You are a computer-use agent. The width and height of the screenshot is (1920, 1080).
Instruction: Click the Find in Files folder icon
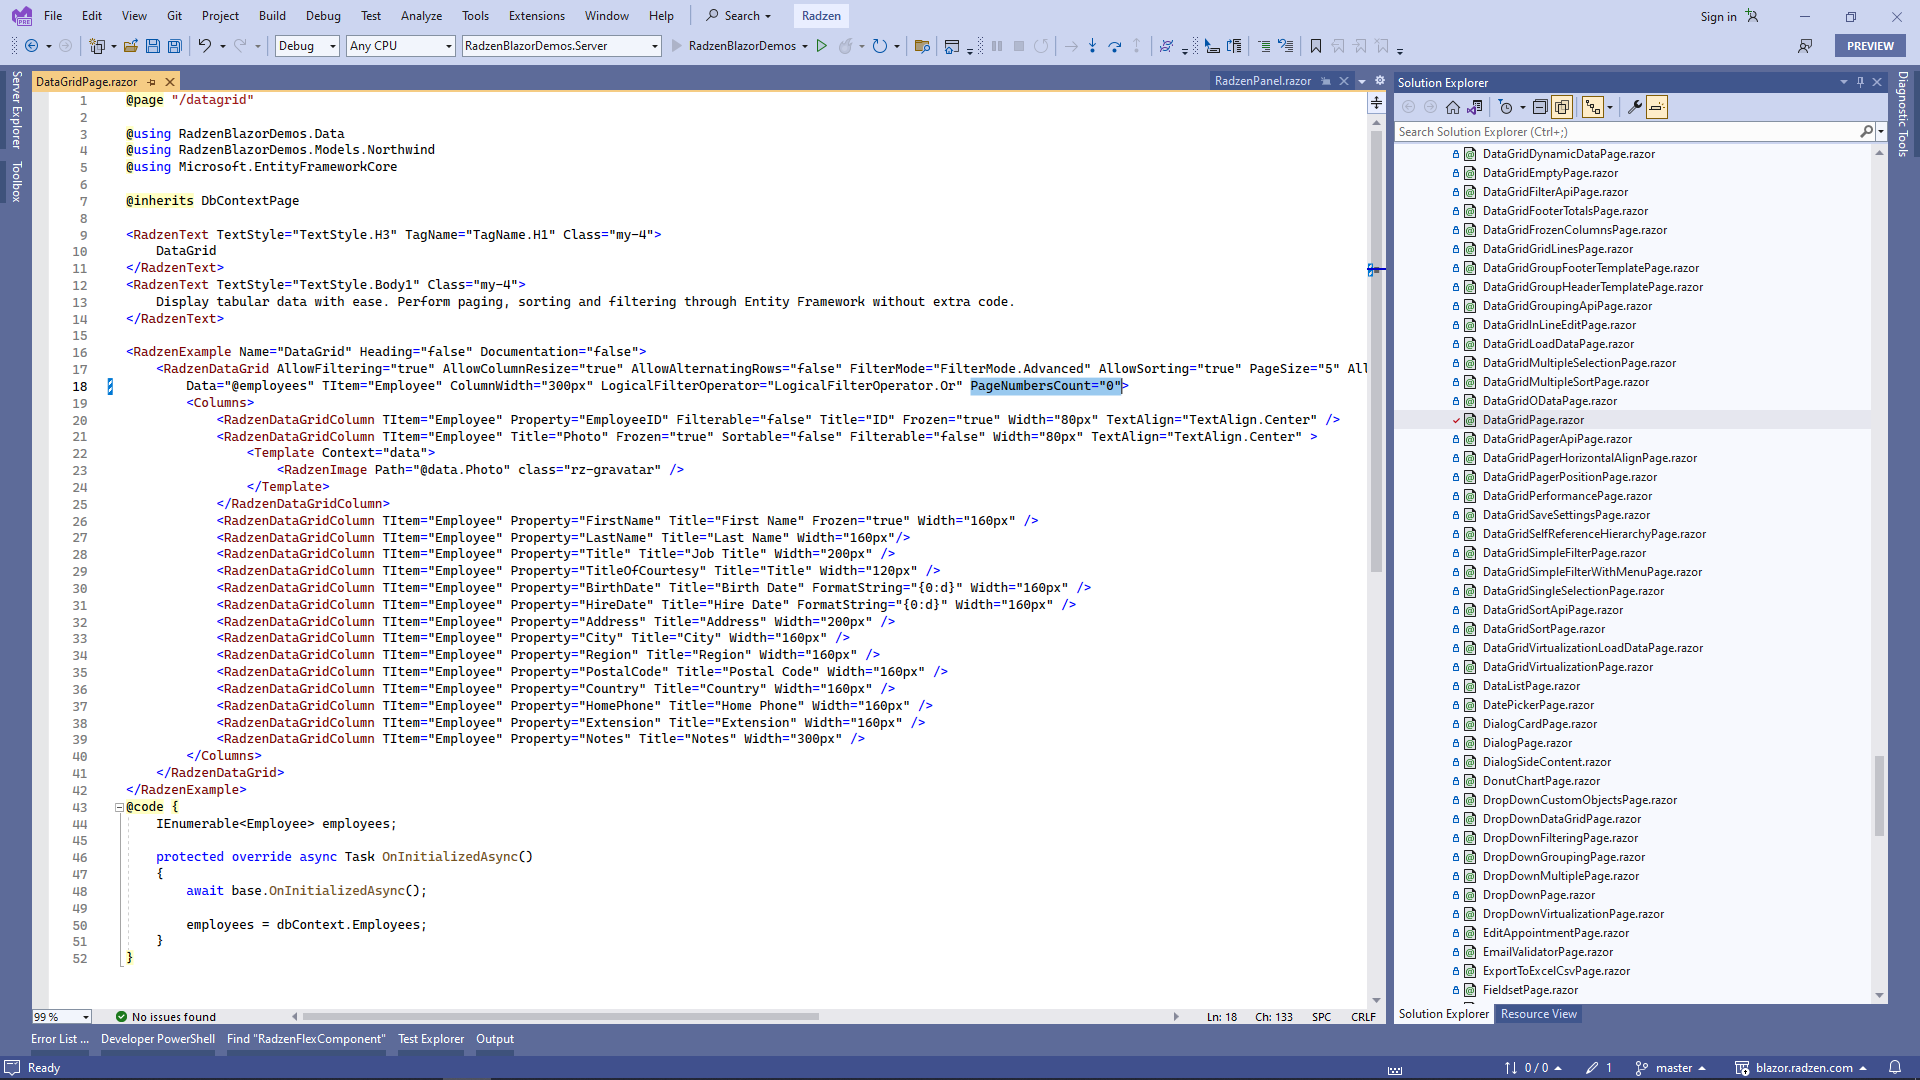pyautogui.click(x=922, y=46)
